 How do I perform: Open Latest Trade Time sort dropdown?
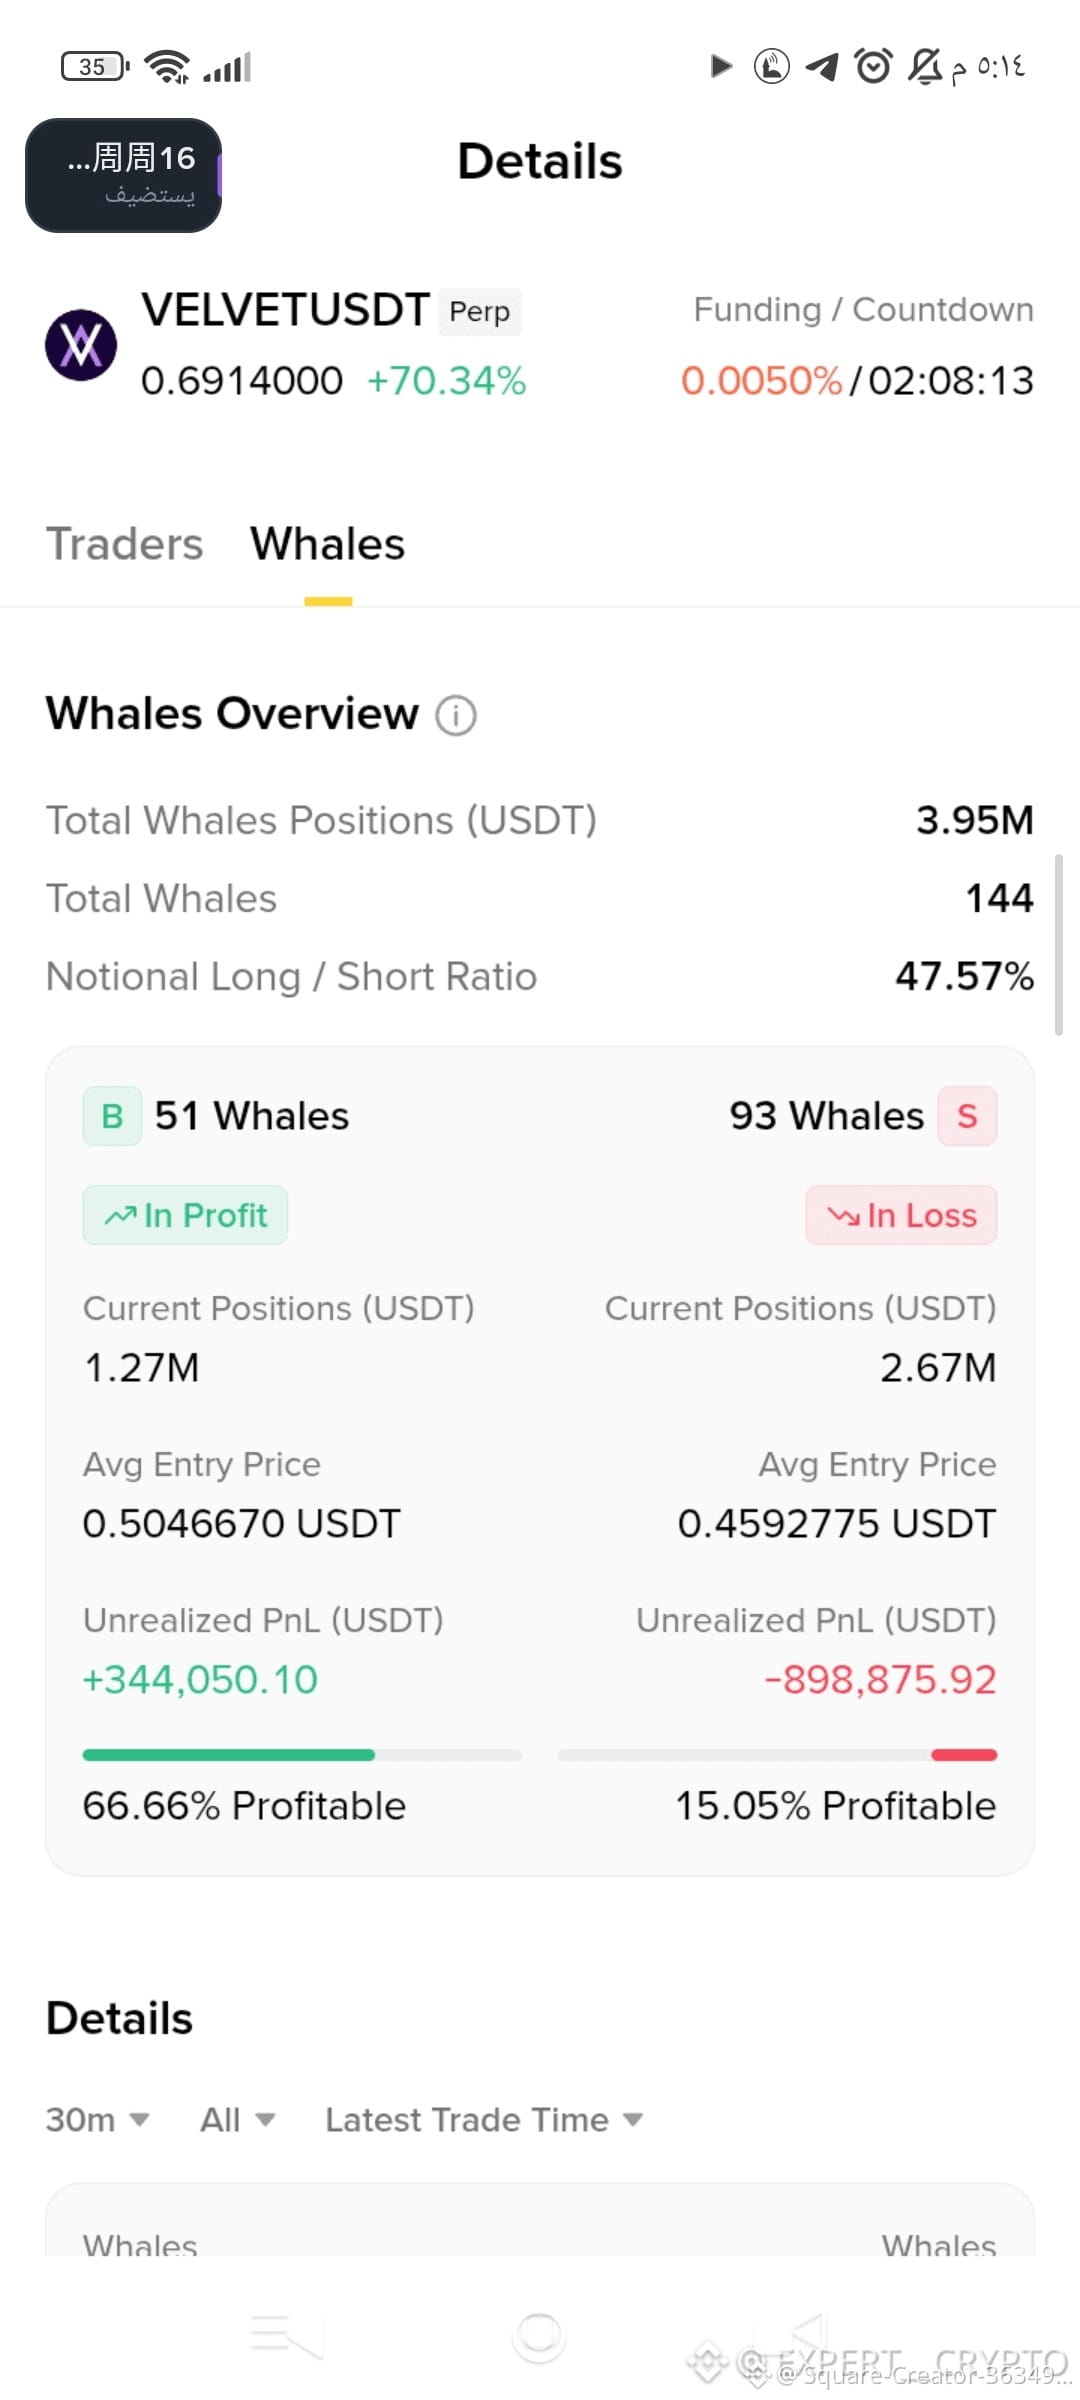tap(484, 2119)
